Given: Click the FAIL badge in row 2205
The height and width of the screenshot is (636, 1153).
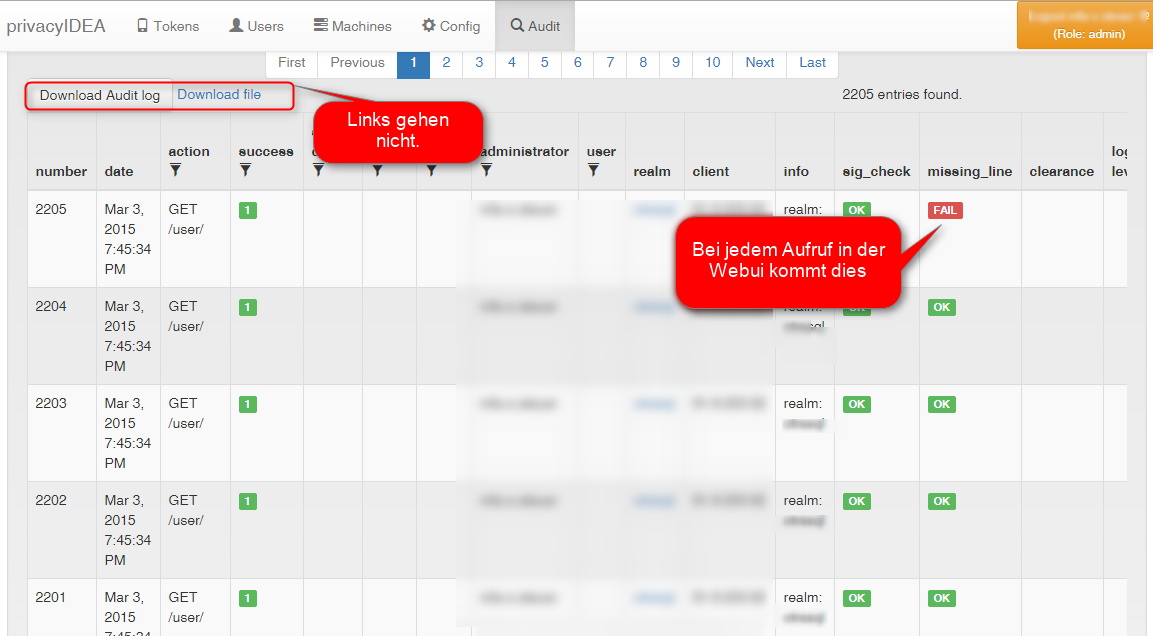Looking at the screenshot, I should click(945, 210).
